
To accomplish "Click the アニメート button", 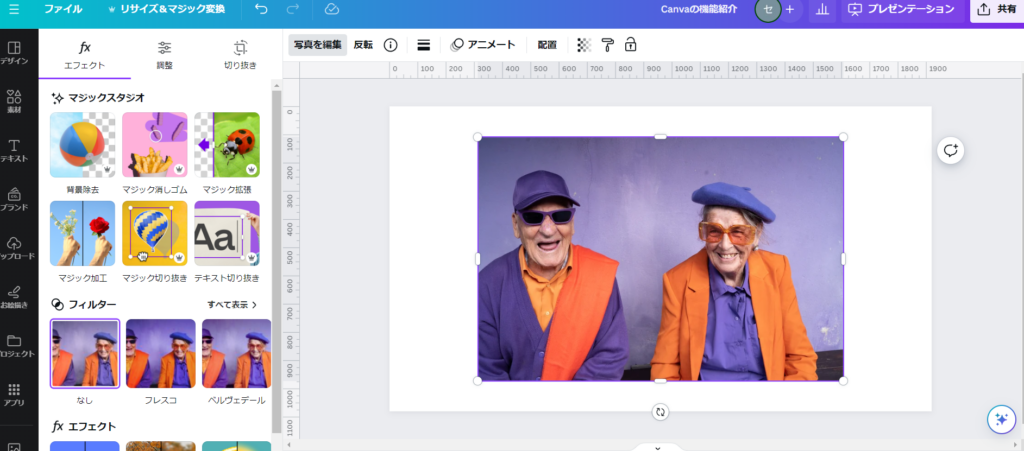I will (483, 45).
